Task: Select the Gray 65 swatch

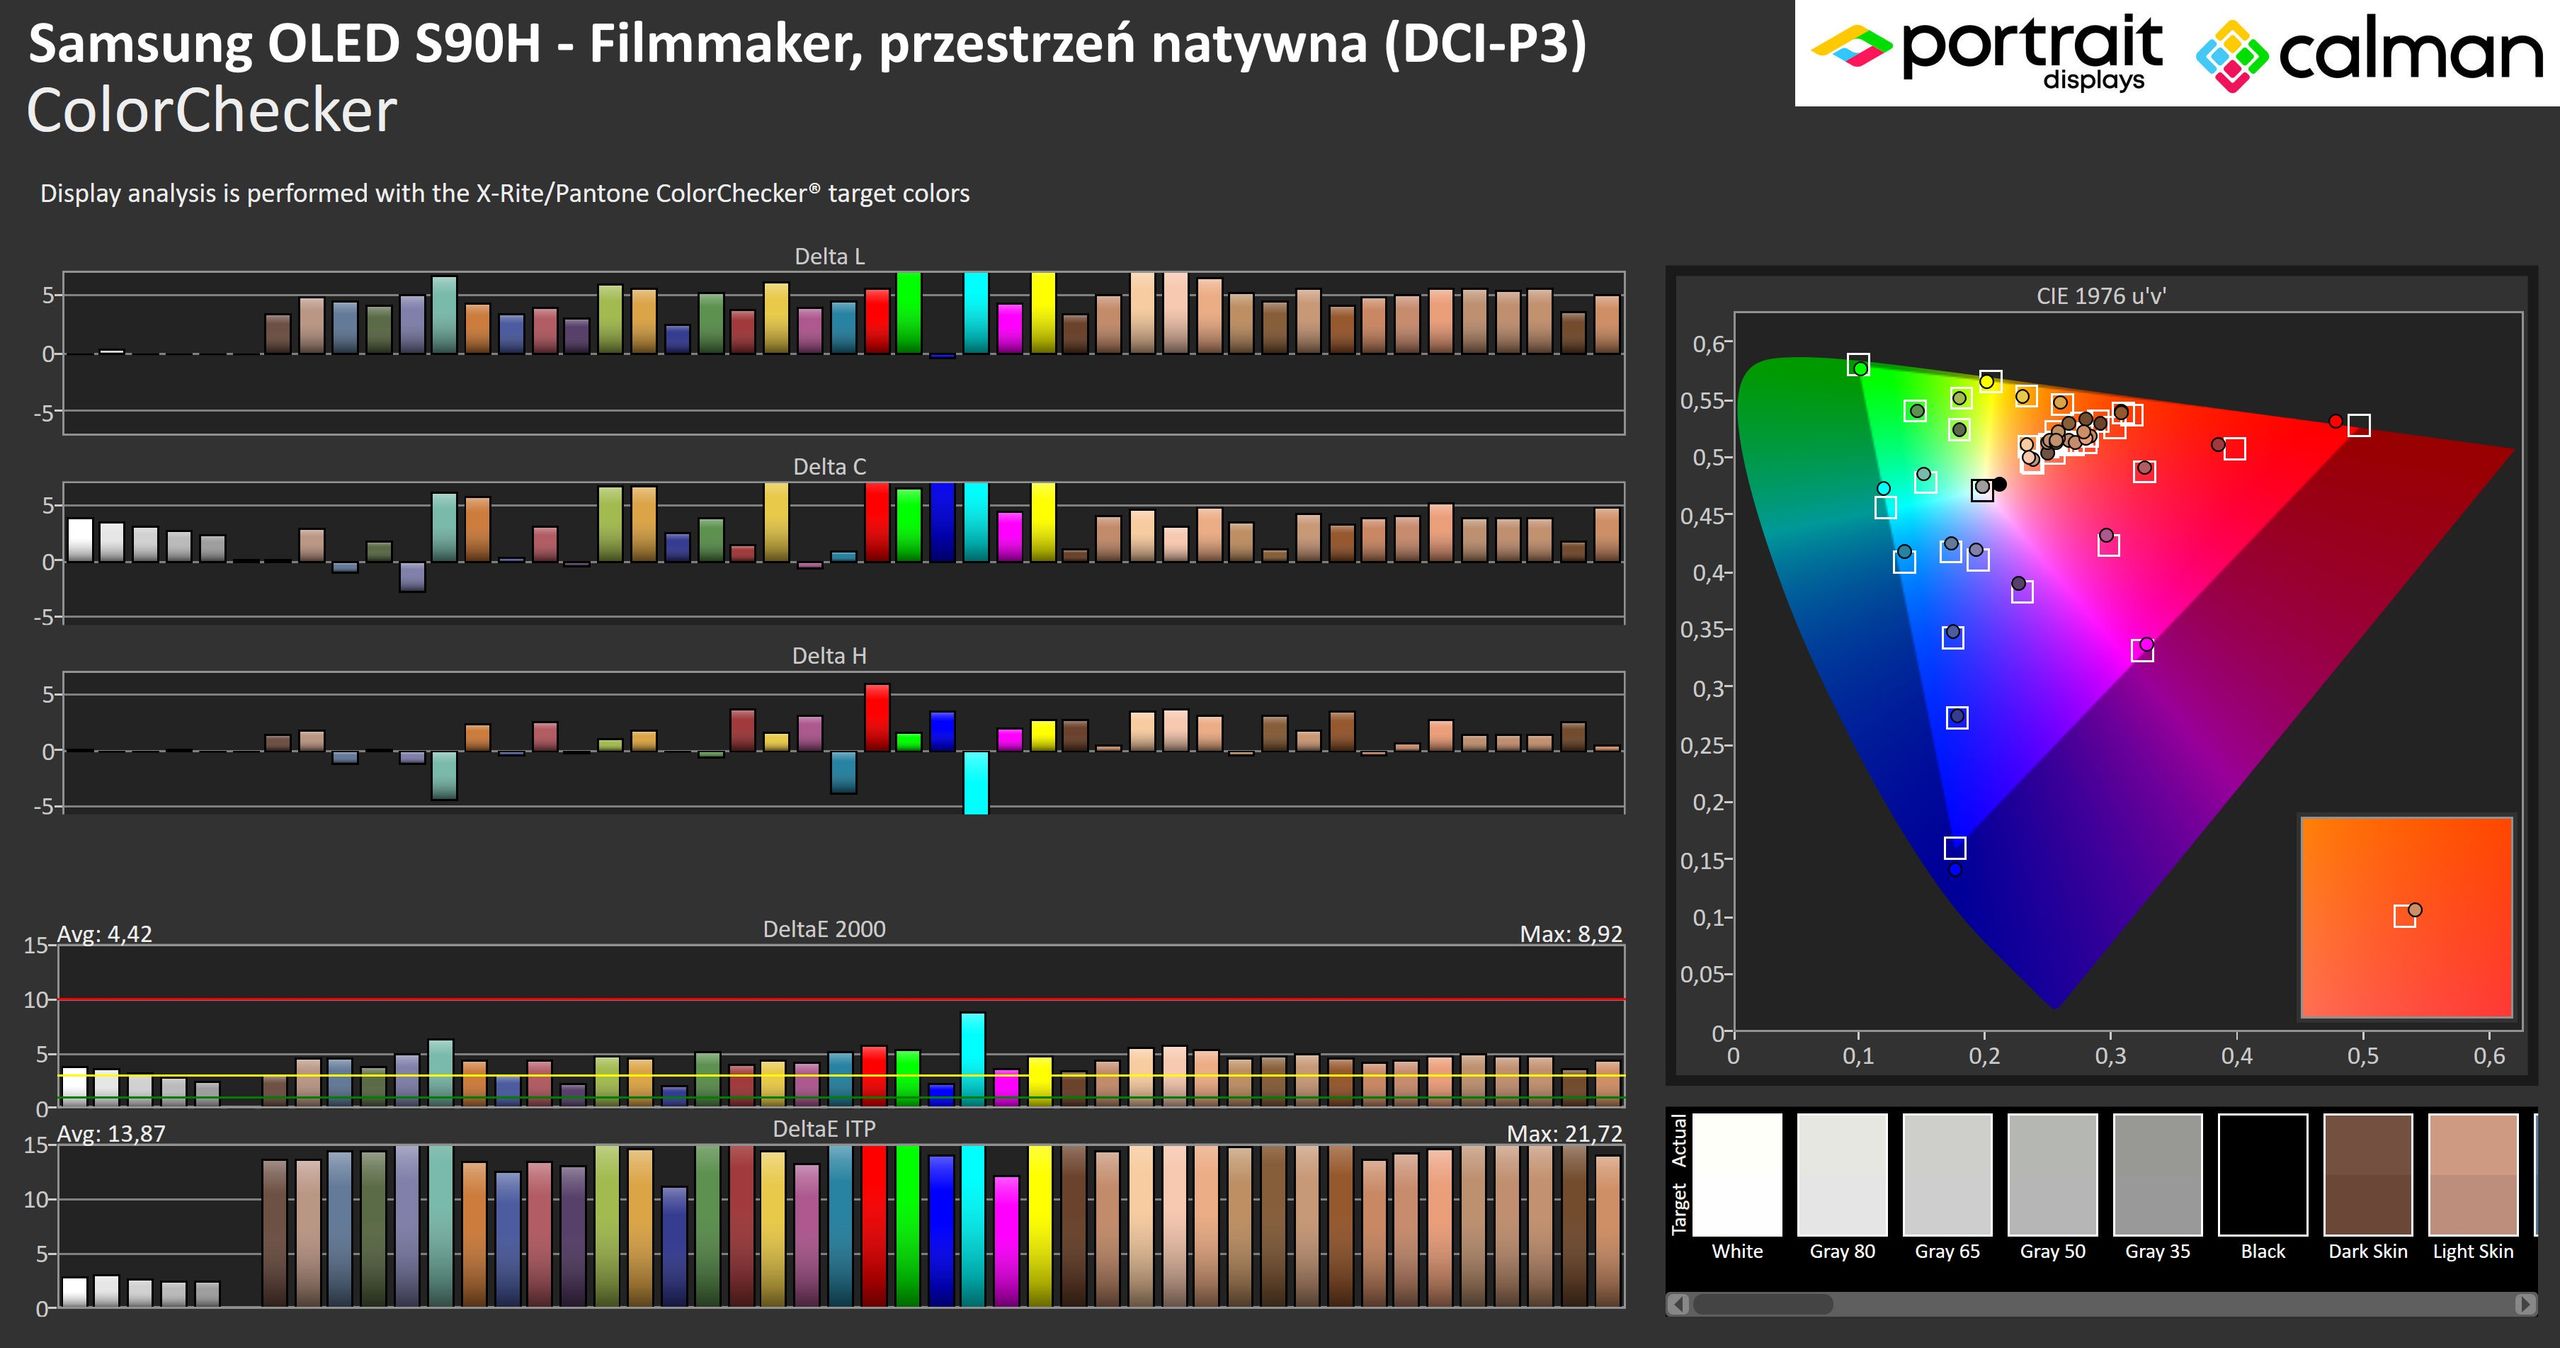Action: pyautogui.click(x=1947, y=1174)
